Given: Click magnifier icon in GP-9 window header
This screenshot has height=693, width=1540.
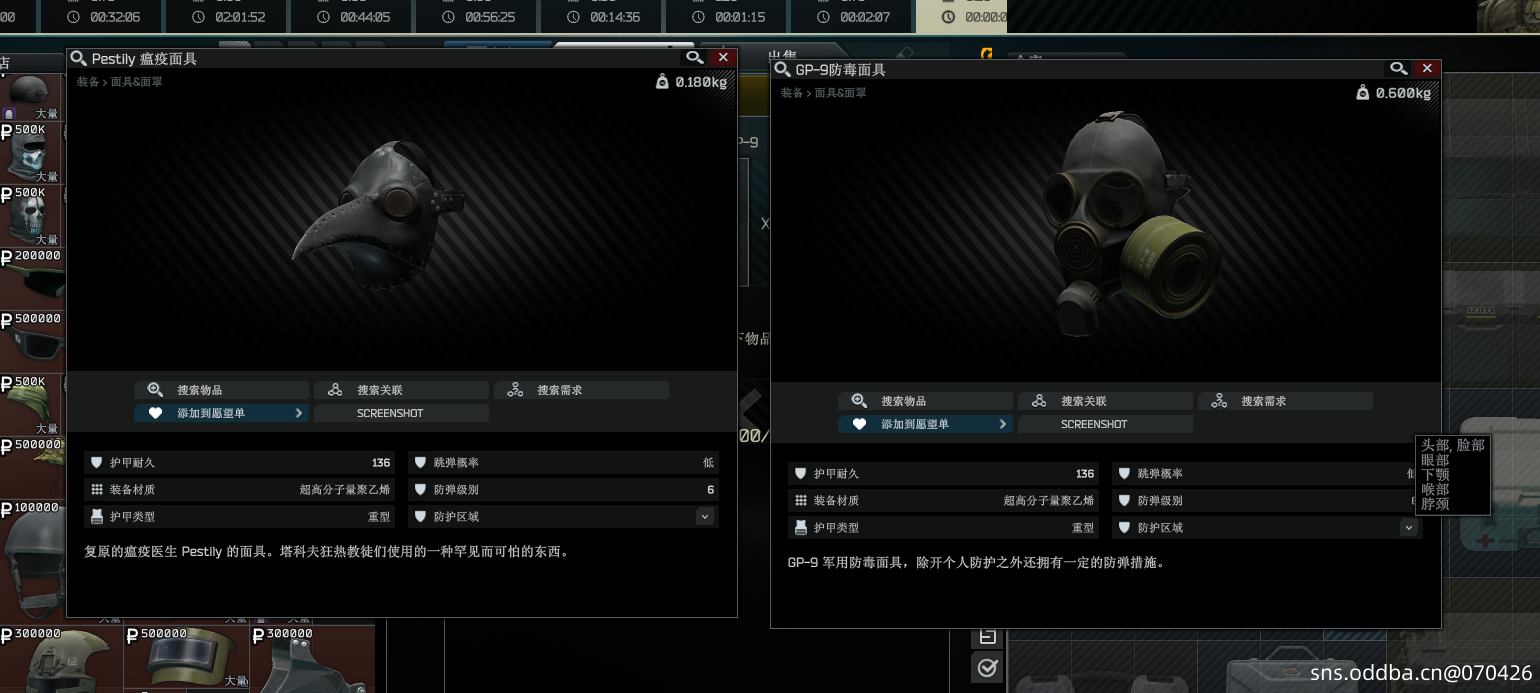Looking at the screenshot, I should click(1399, 68).
